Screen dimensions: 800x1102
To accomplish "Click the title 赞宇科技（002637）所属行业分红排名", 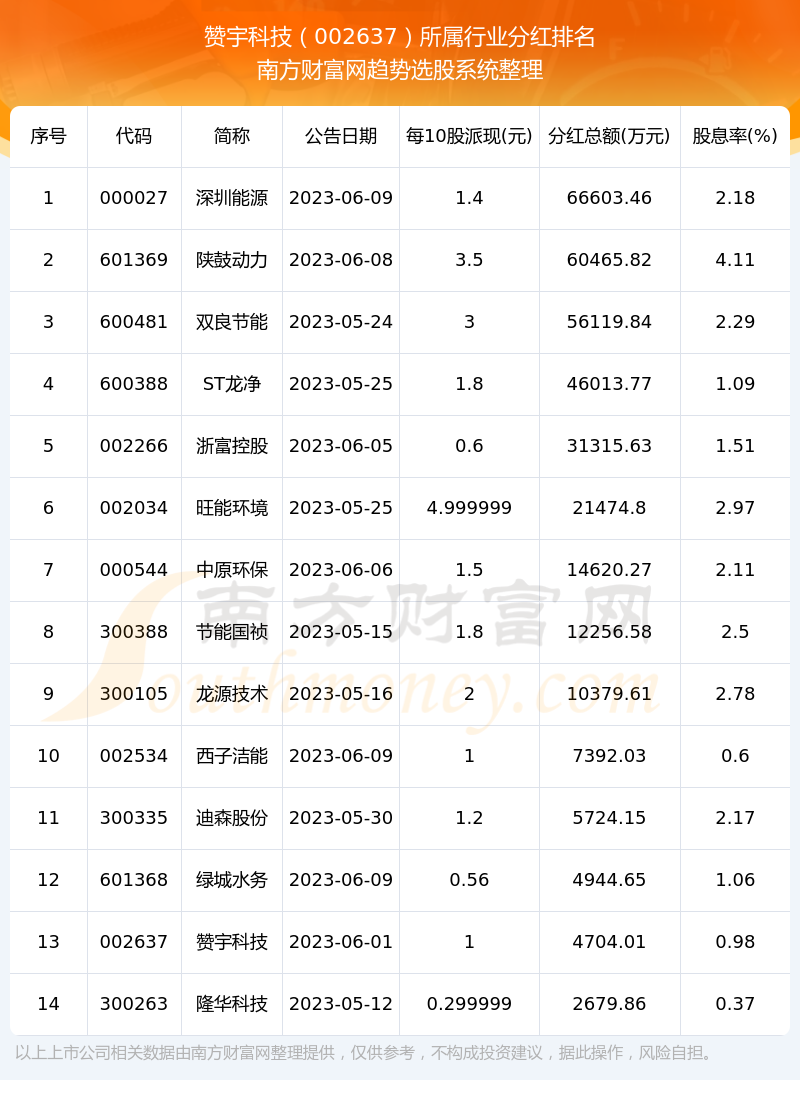I will (x=400, y=37).
